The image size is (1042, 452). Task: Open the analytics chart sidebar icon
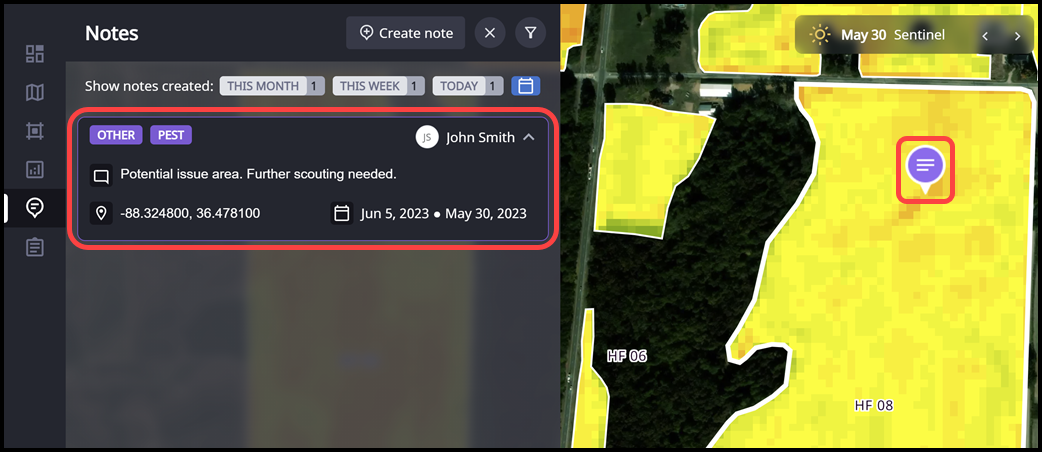pos(35,170)
